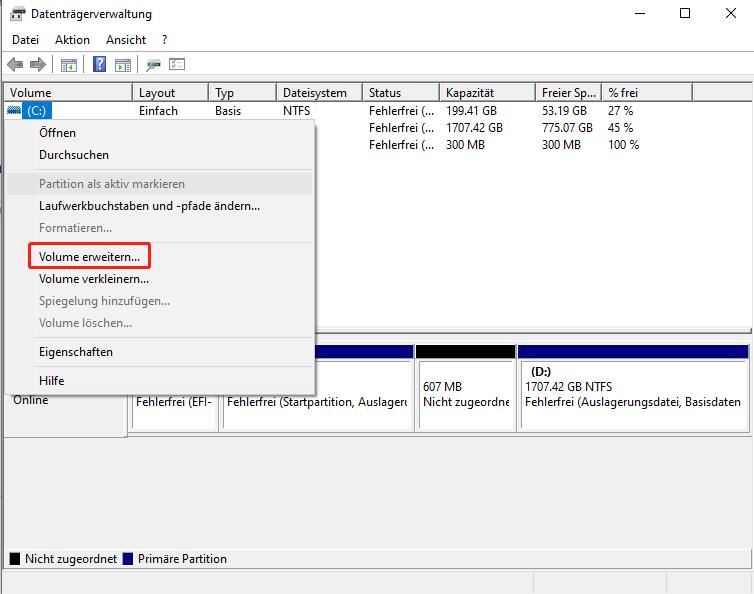Select the (C:) volume drive icon
Screen dimensions: 754x594
(x=14, y=111)
